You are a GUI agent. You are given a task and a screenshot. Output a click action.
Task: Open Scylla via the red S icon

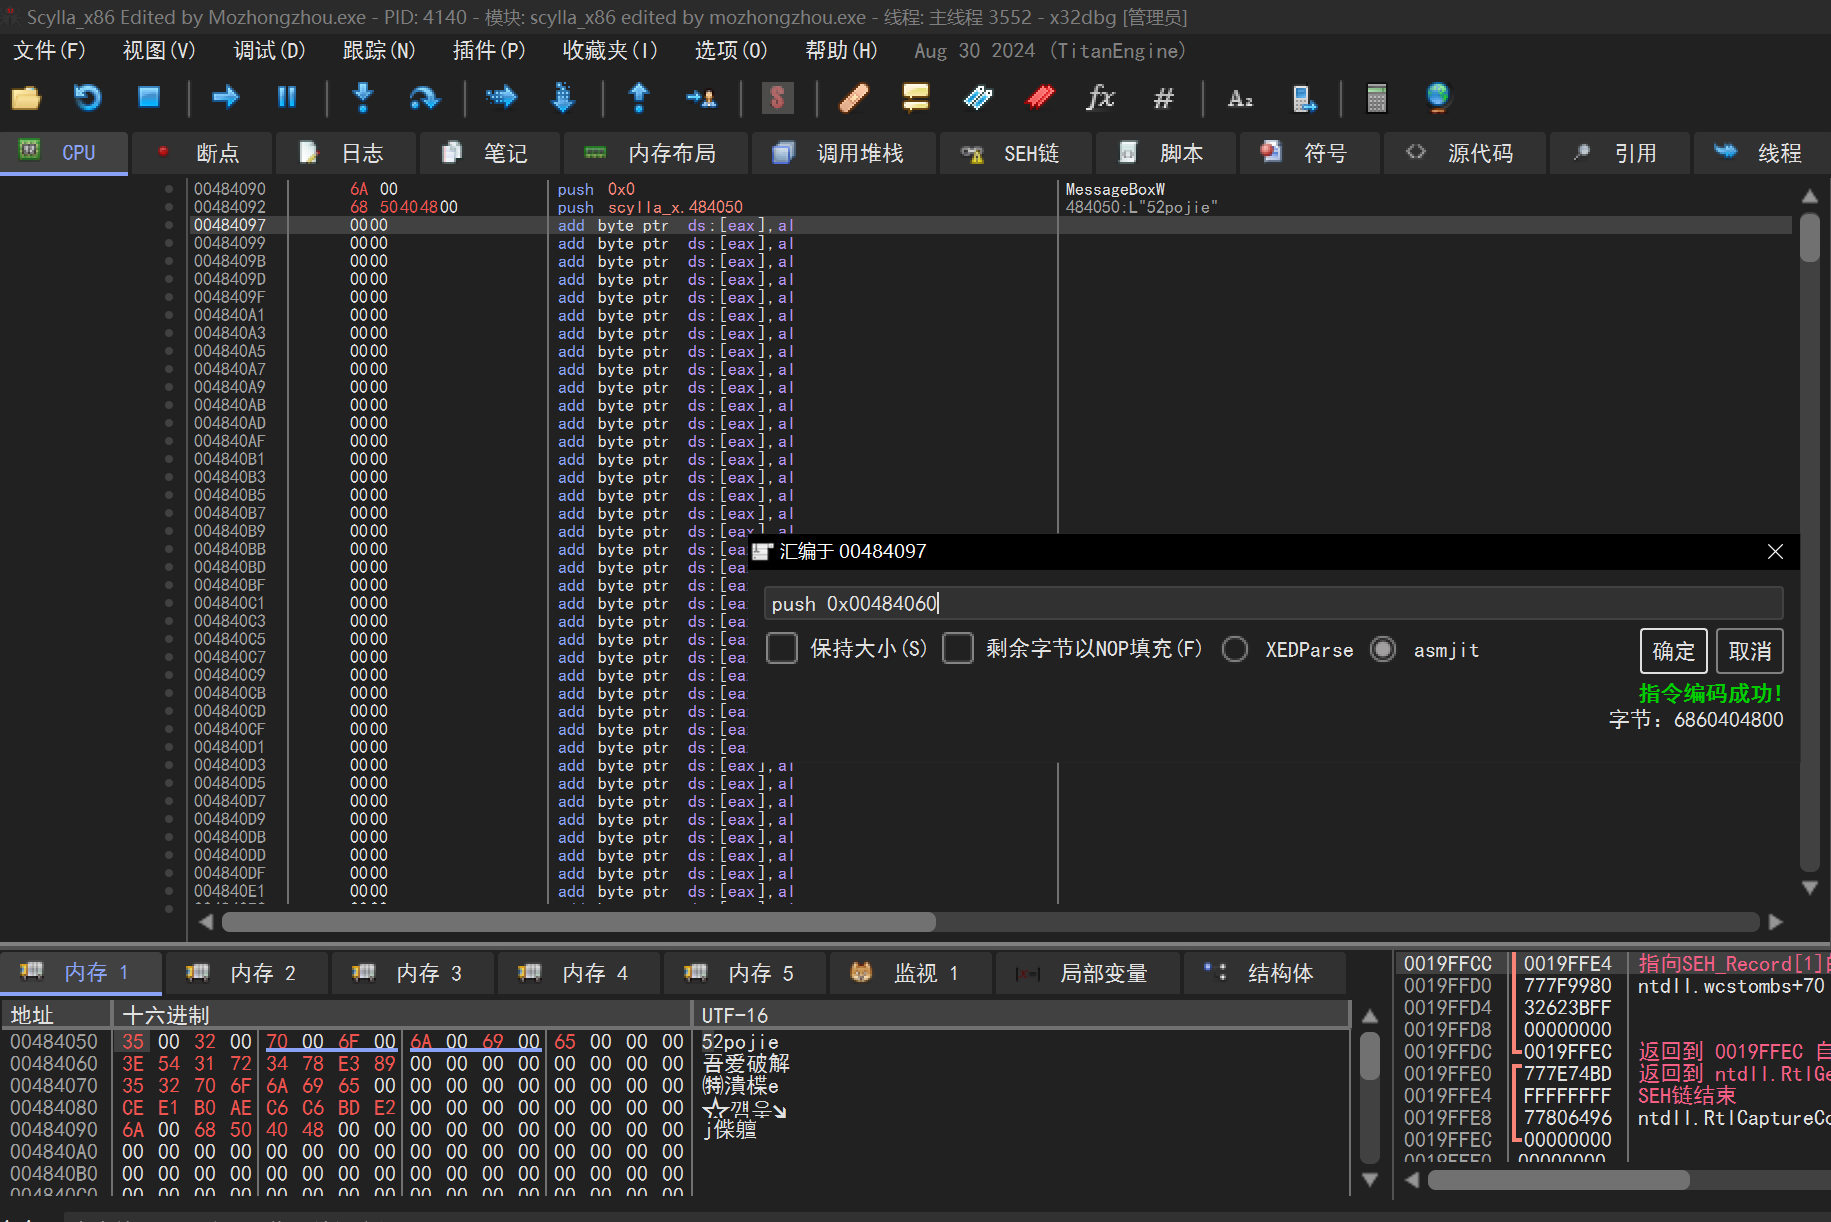[x=777, y=97]
